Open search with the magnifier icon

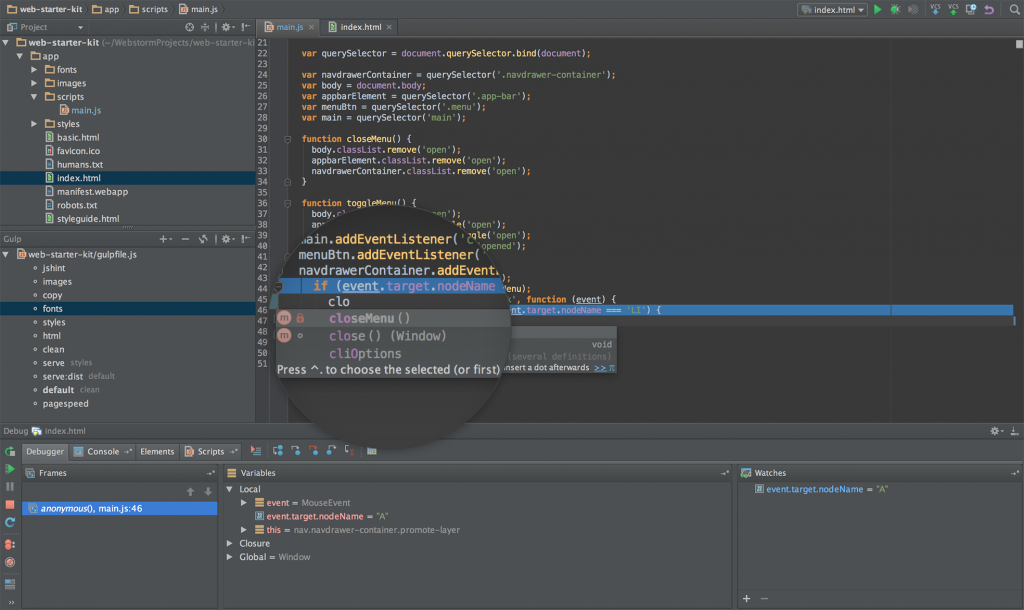point(1012,9)
